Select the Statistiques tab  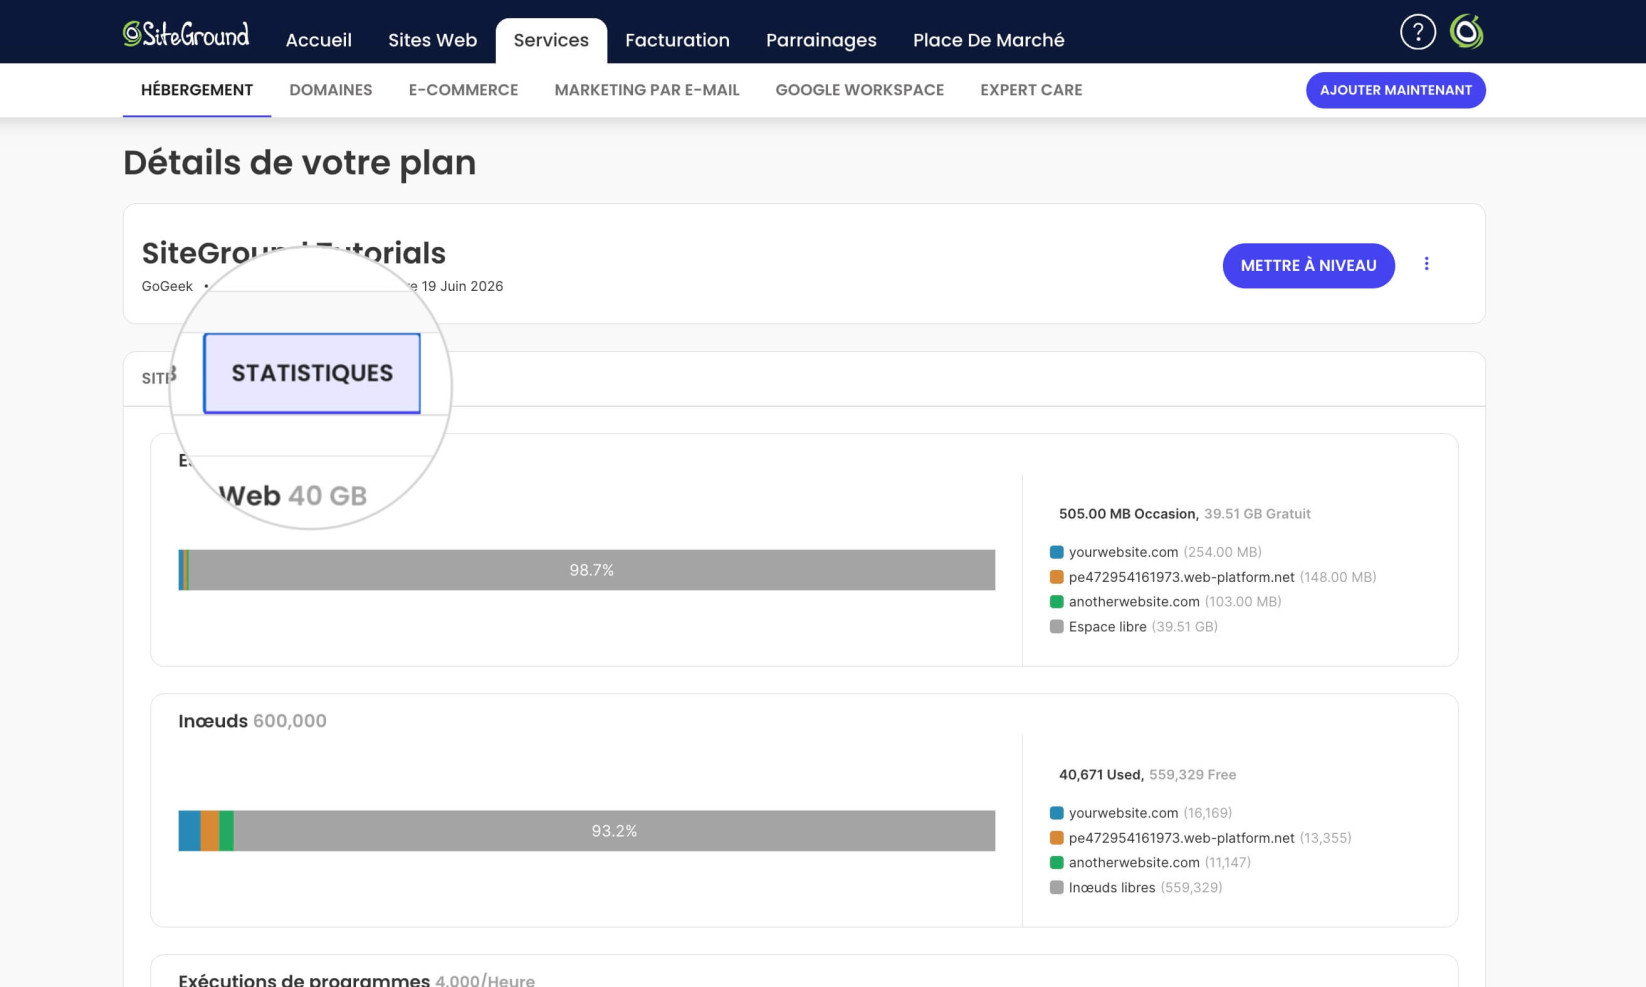click(312, 373)
